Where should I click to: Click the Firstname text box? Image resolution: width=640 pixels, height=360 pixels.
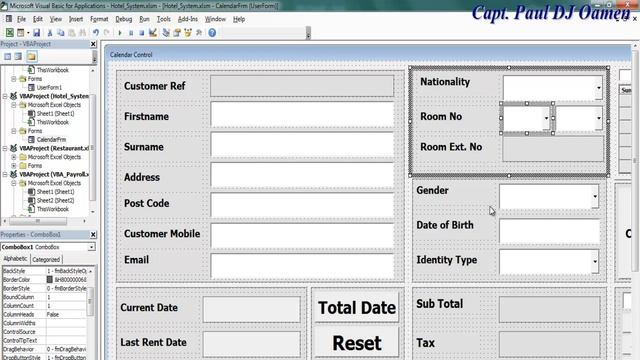pos(302,115)
